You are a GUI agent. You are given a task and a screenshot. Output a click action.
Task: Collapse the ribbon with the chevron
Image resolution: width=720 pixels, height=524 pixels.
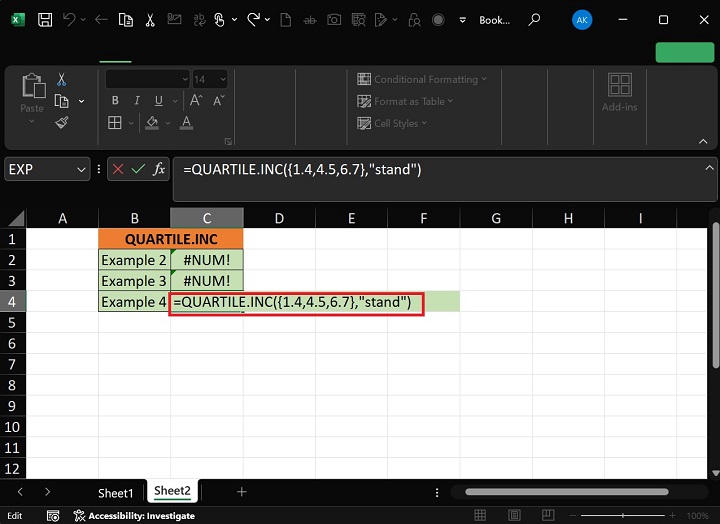click(703, 141)
